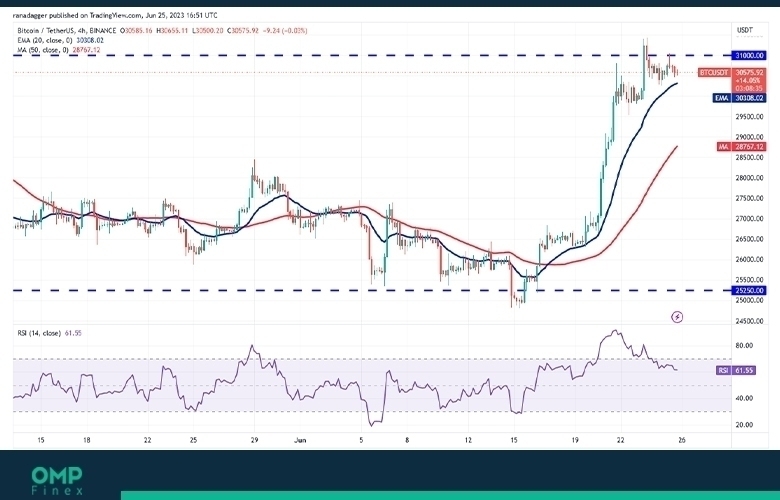Click the 12 date label on the time axis
Viewport: 780px width, 500px height.
(x=468, y=440)
